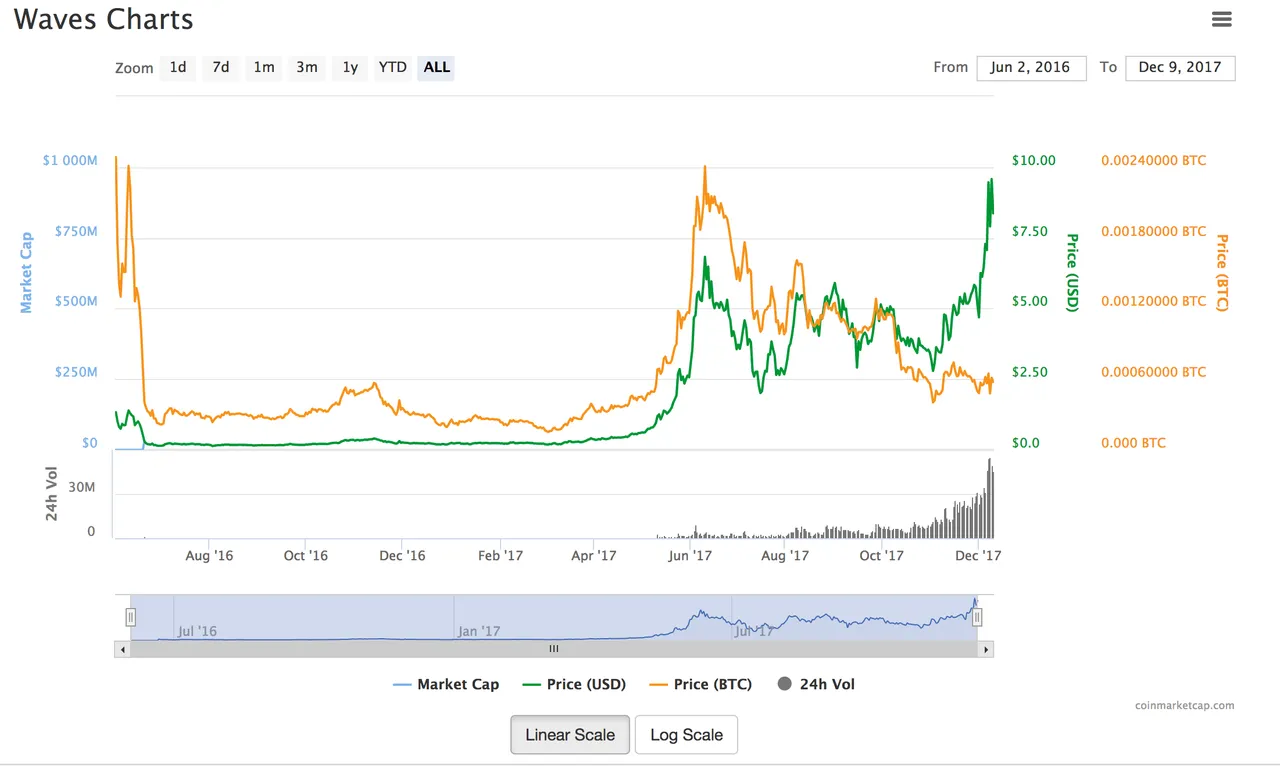Click the Apr '17 x-axis label

pos(593,555)
